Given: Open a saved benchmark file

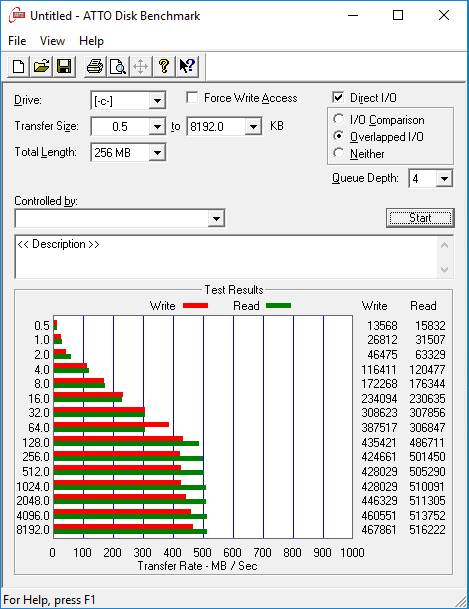Looking at the screenshot, I should point(41,66).
